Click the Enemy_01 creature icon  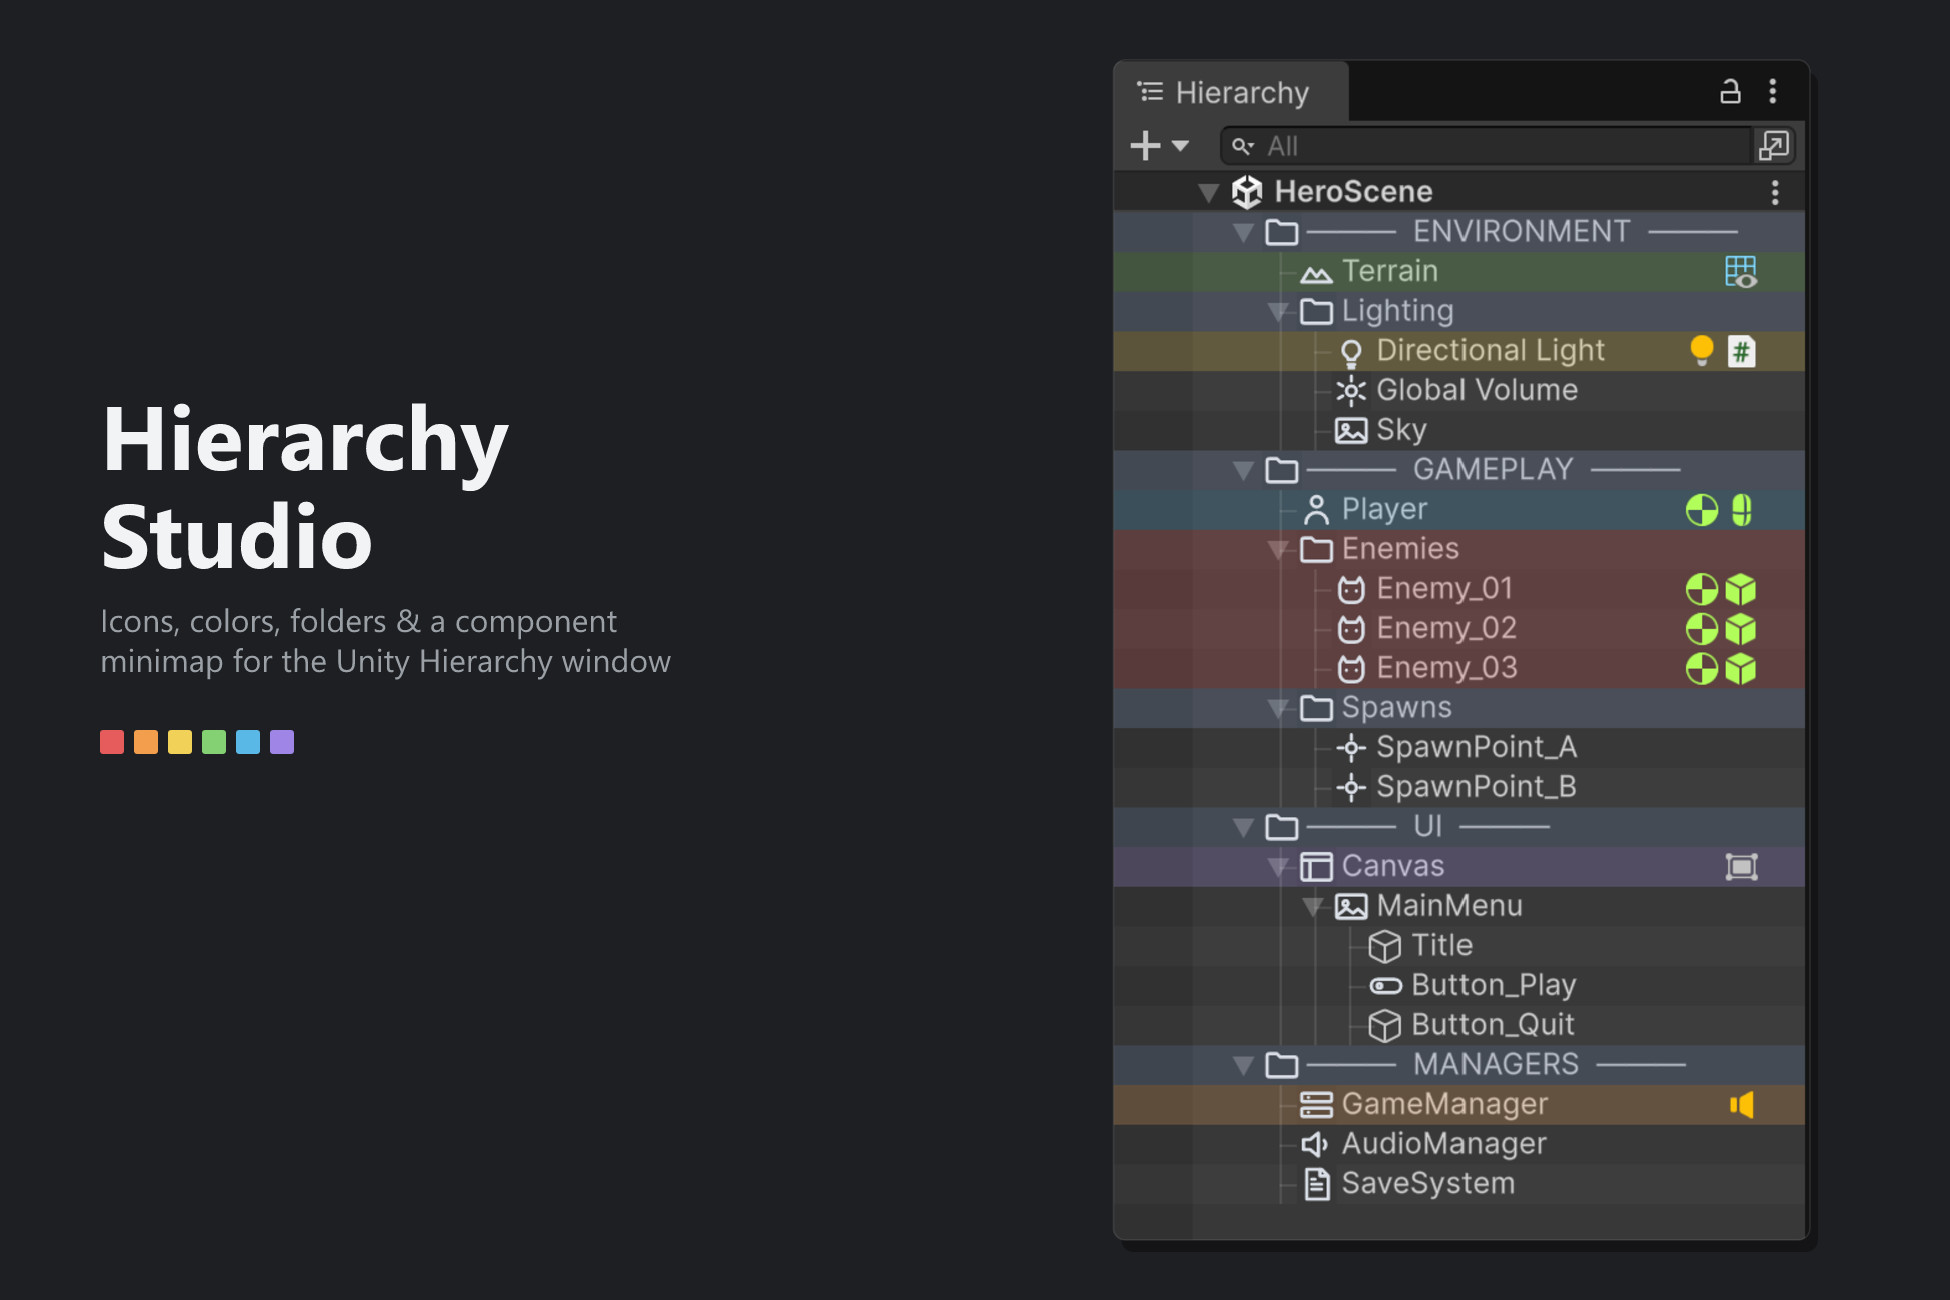click(1351, 590)
